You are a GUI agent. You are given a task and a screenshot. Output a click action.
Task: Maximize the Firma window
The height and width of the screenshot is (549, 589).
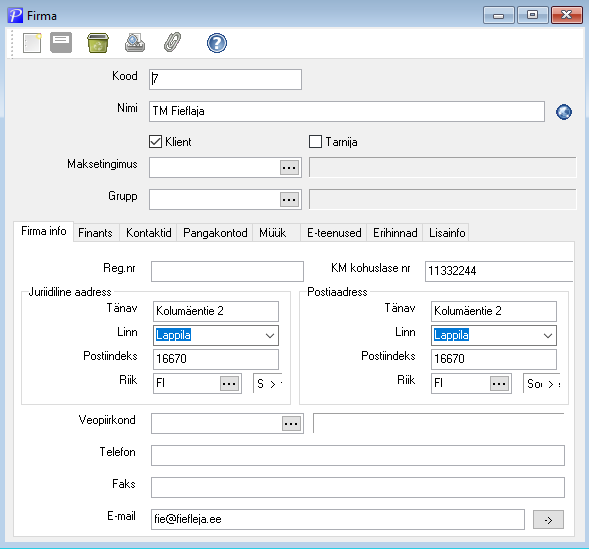(532, 16)
